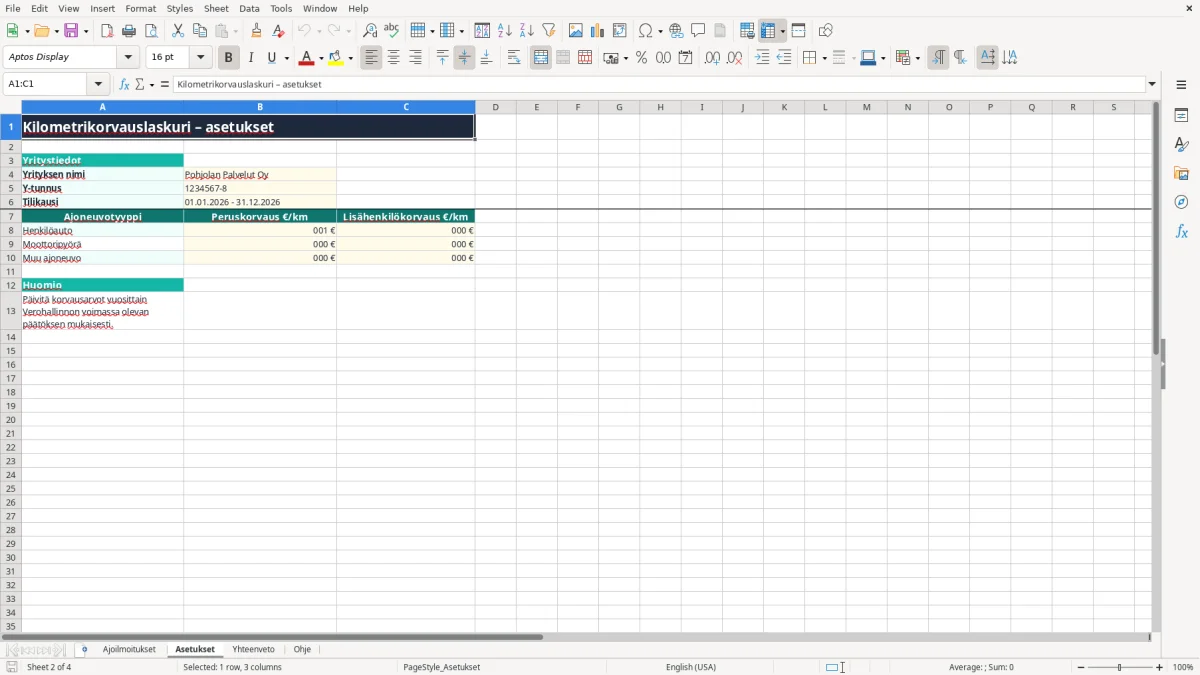Open the Borders dropdown arrow
The height and width of the screenshot is (675, 1200).
(823, 58)
